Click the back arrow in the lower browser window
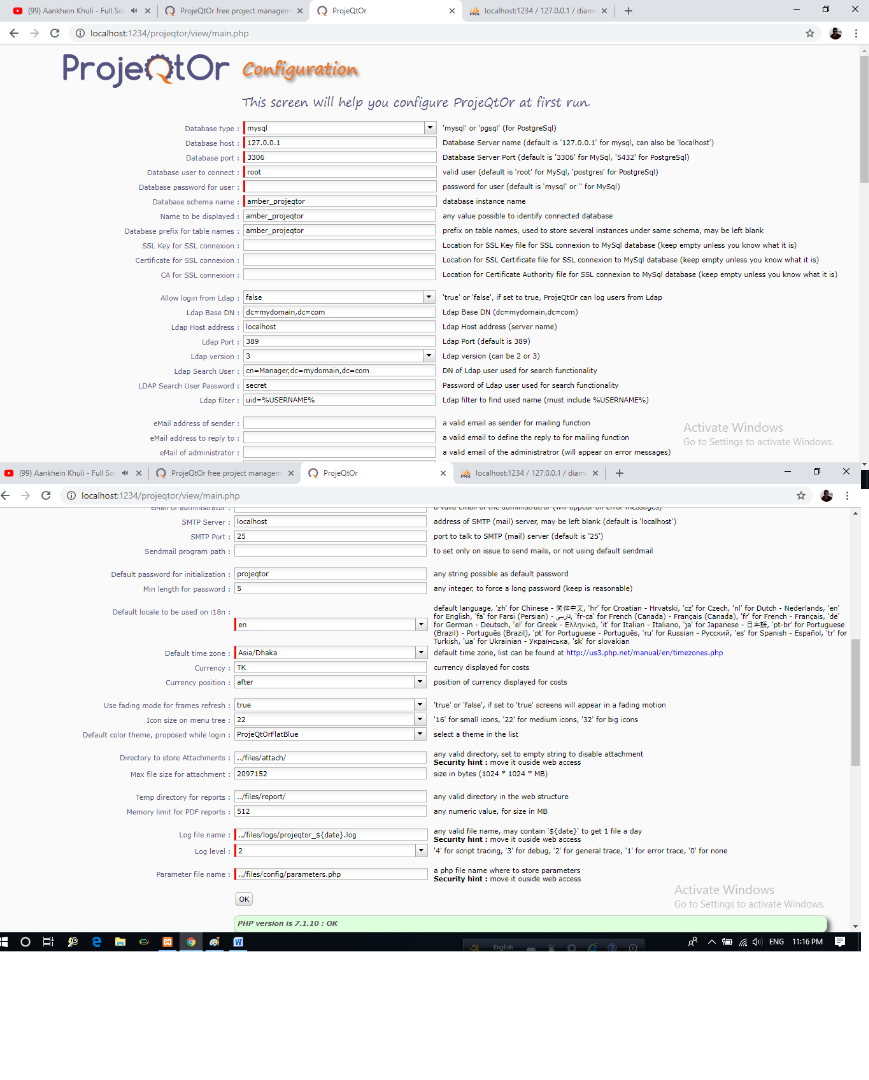Image resolution: width=869 pixels, height=1080 pixels. [6, 495]
